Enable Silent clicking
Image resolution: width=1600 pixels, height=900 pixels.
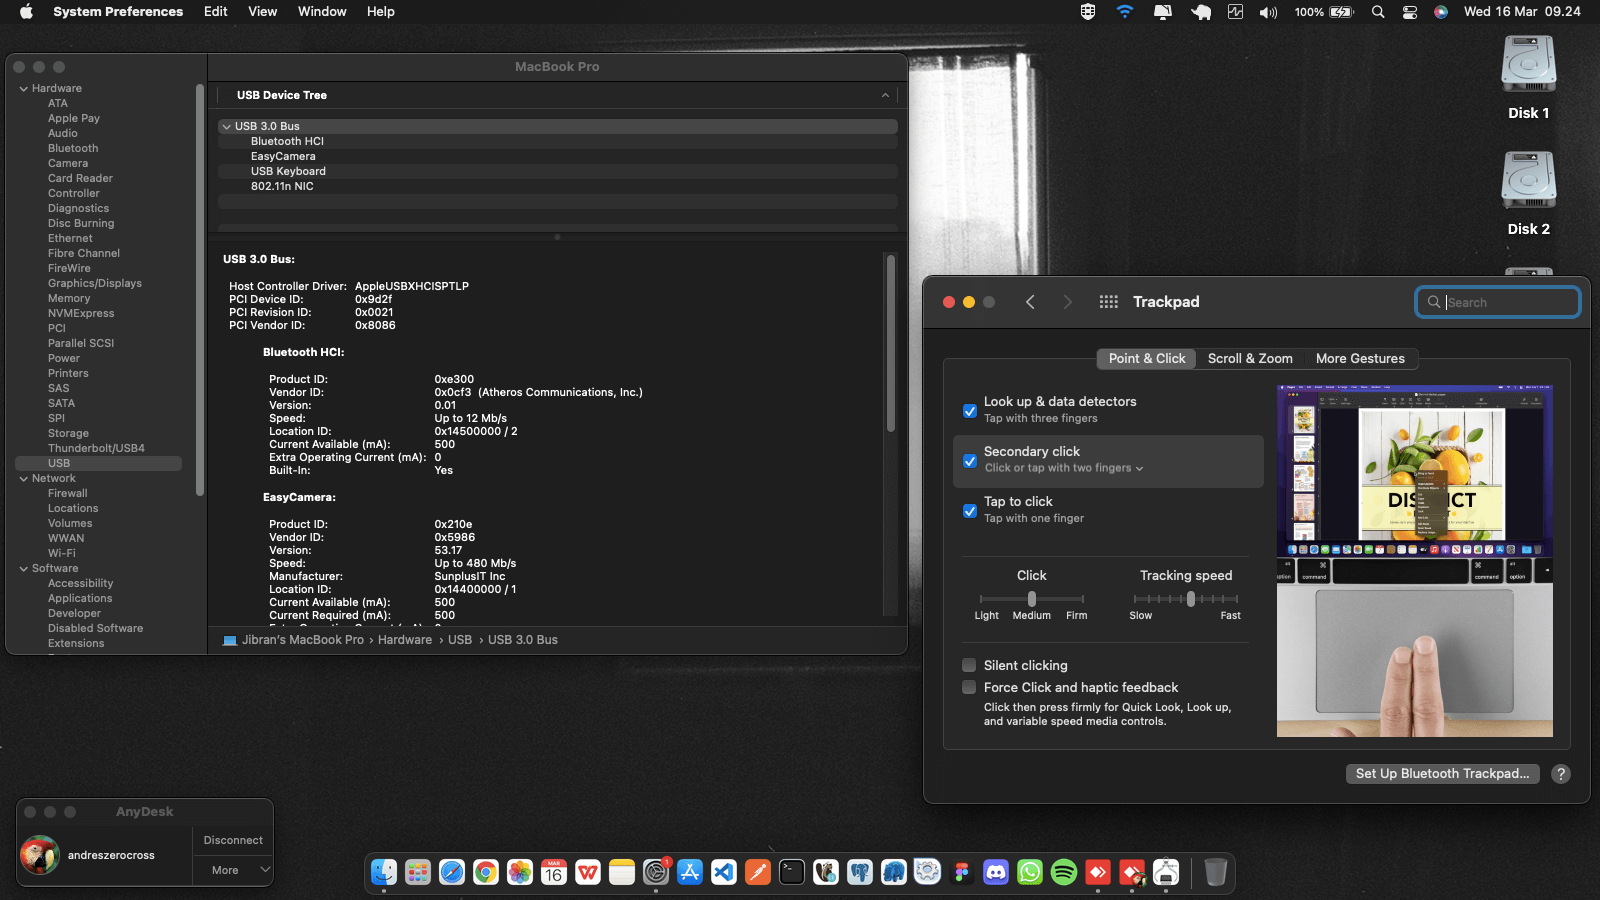969,664
